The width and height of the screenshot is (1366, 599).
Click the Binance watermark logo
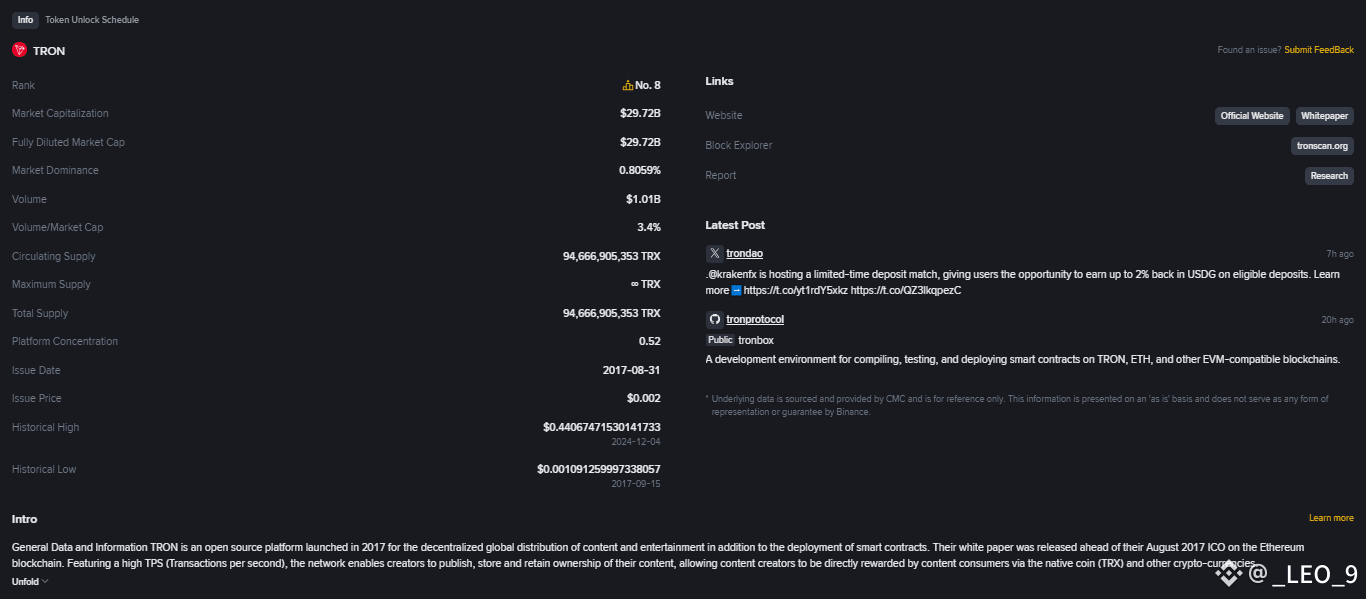click(1227, 574)
